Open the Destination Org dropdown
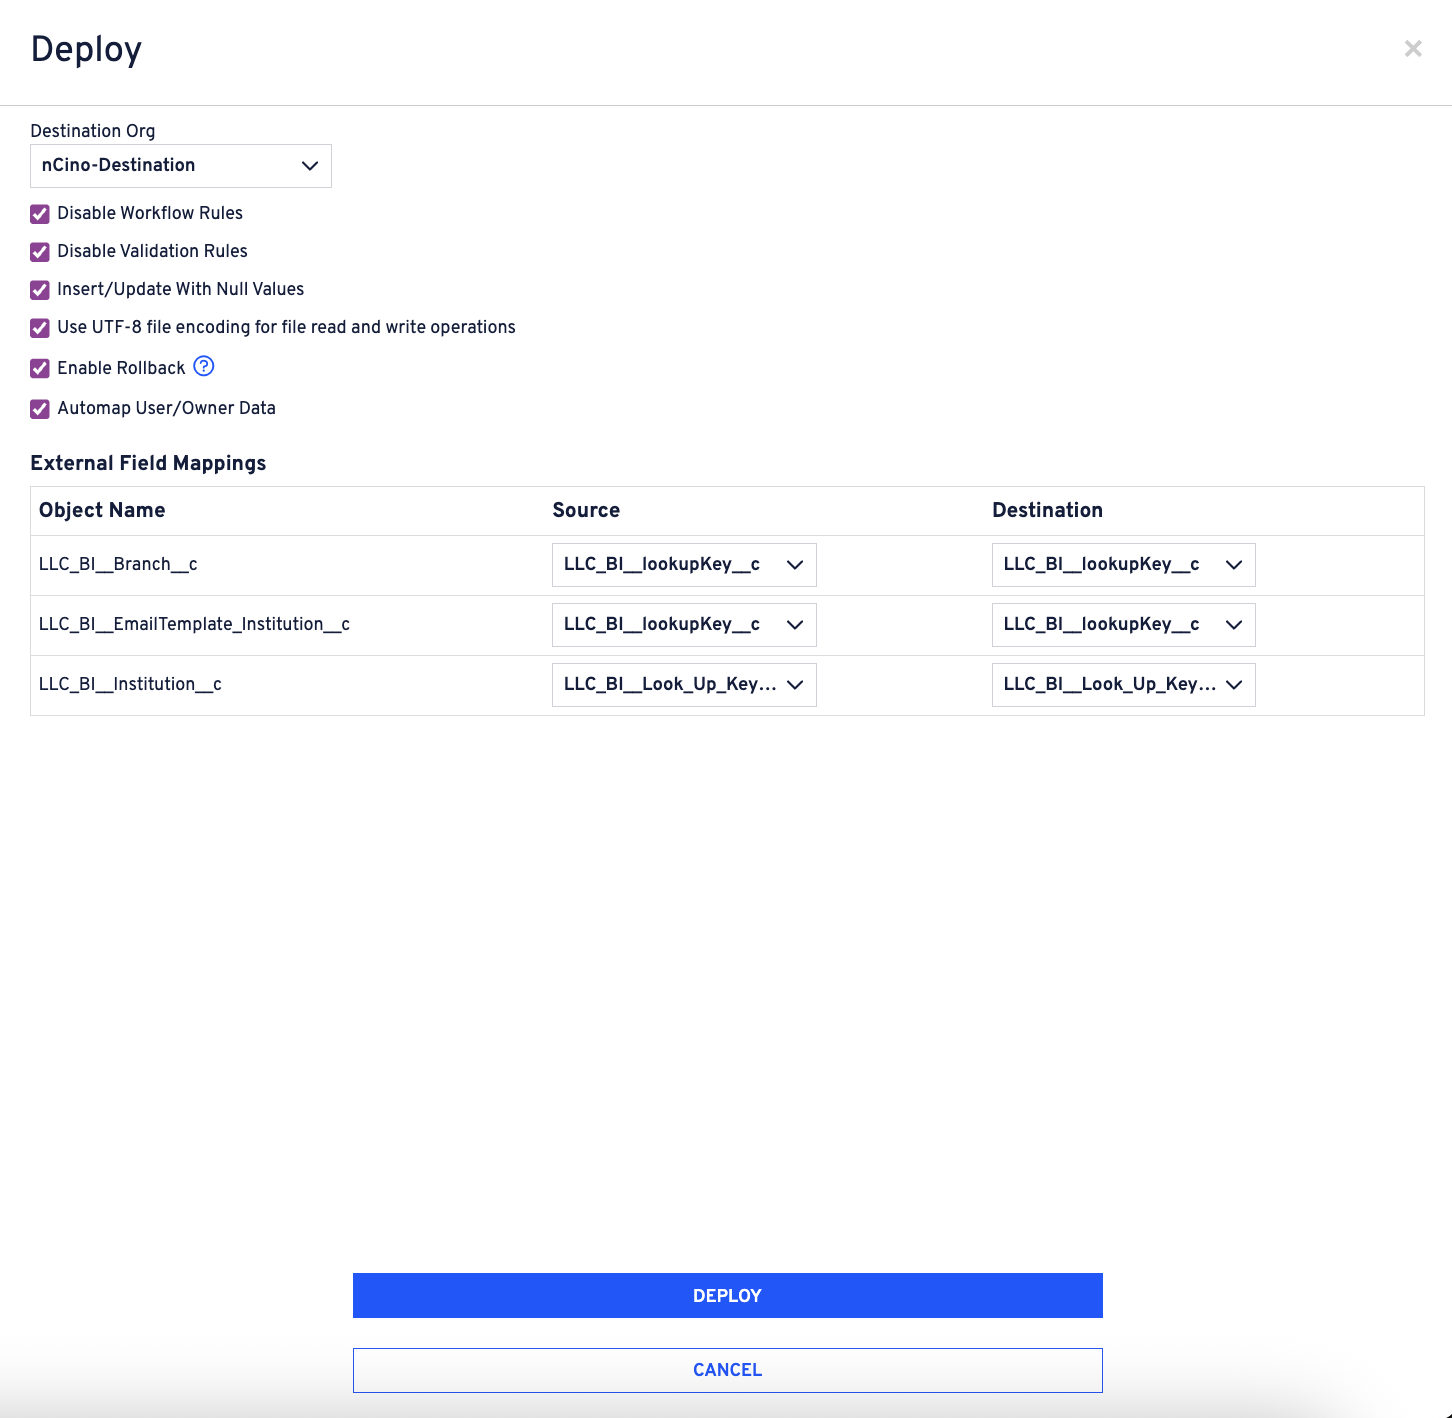 pos(181,166)
